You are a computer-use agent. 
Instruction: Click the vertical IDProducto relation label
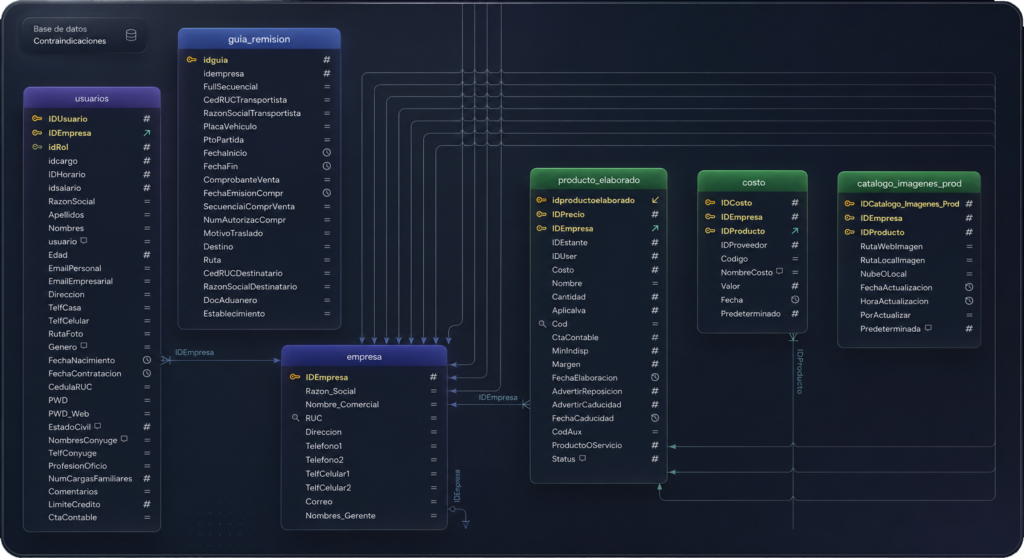click(x=800, y=371)
